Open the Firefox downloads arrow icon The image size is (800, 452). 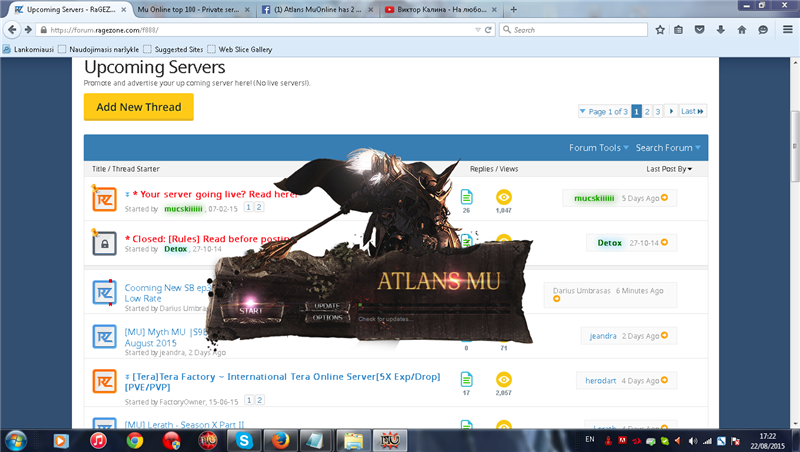tap(720, 30)
